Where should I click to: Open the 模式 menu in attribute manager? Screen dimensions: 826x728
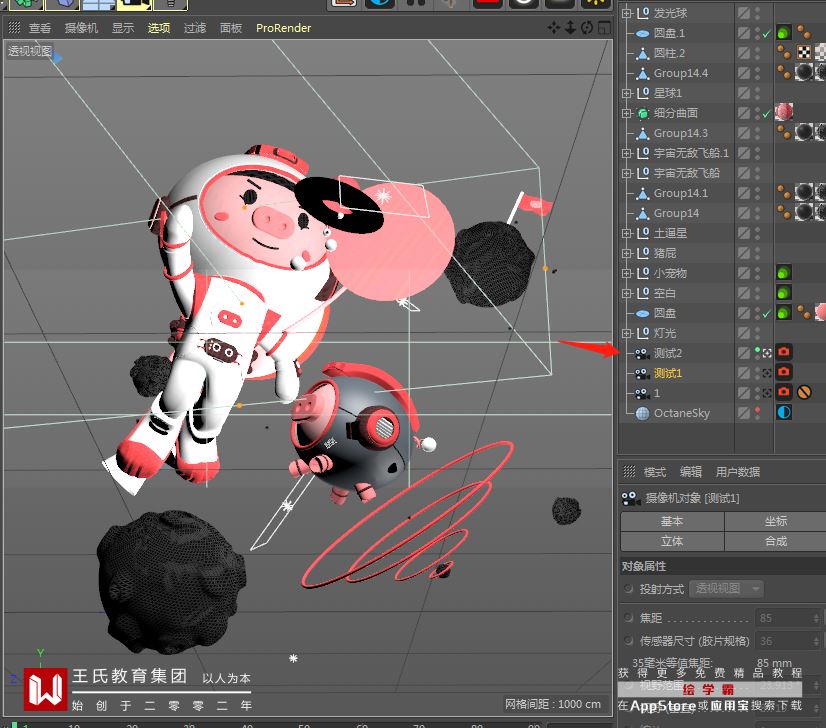[x=655, y=472]
